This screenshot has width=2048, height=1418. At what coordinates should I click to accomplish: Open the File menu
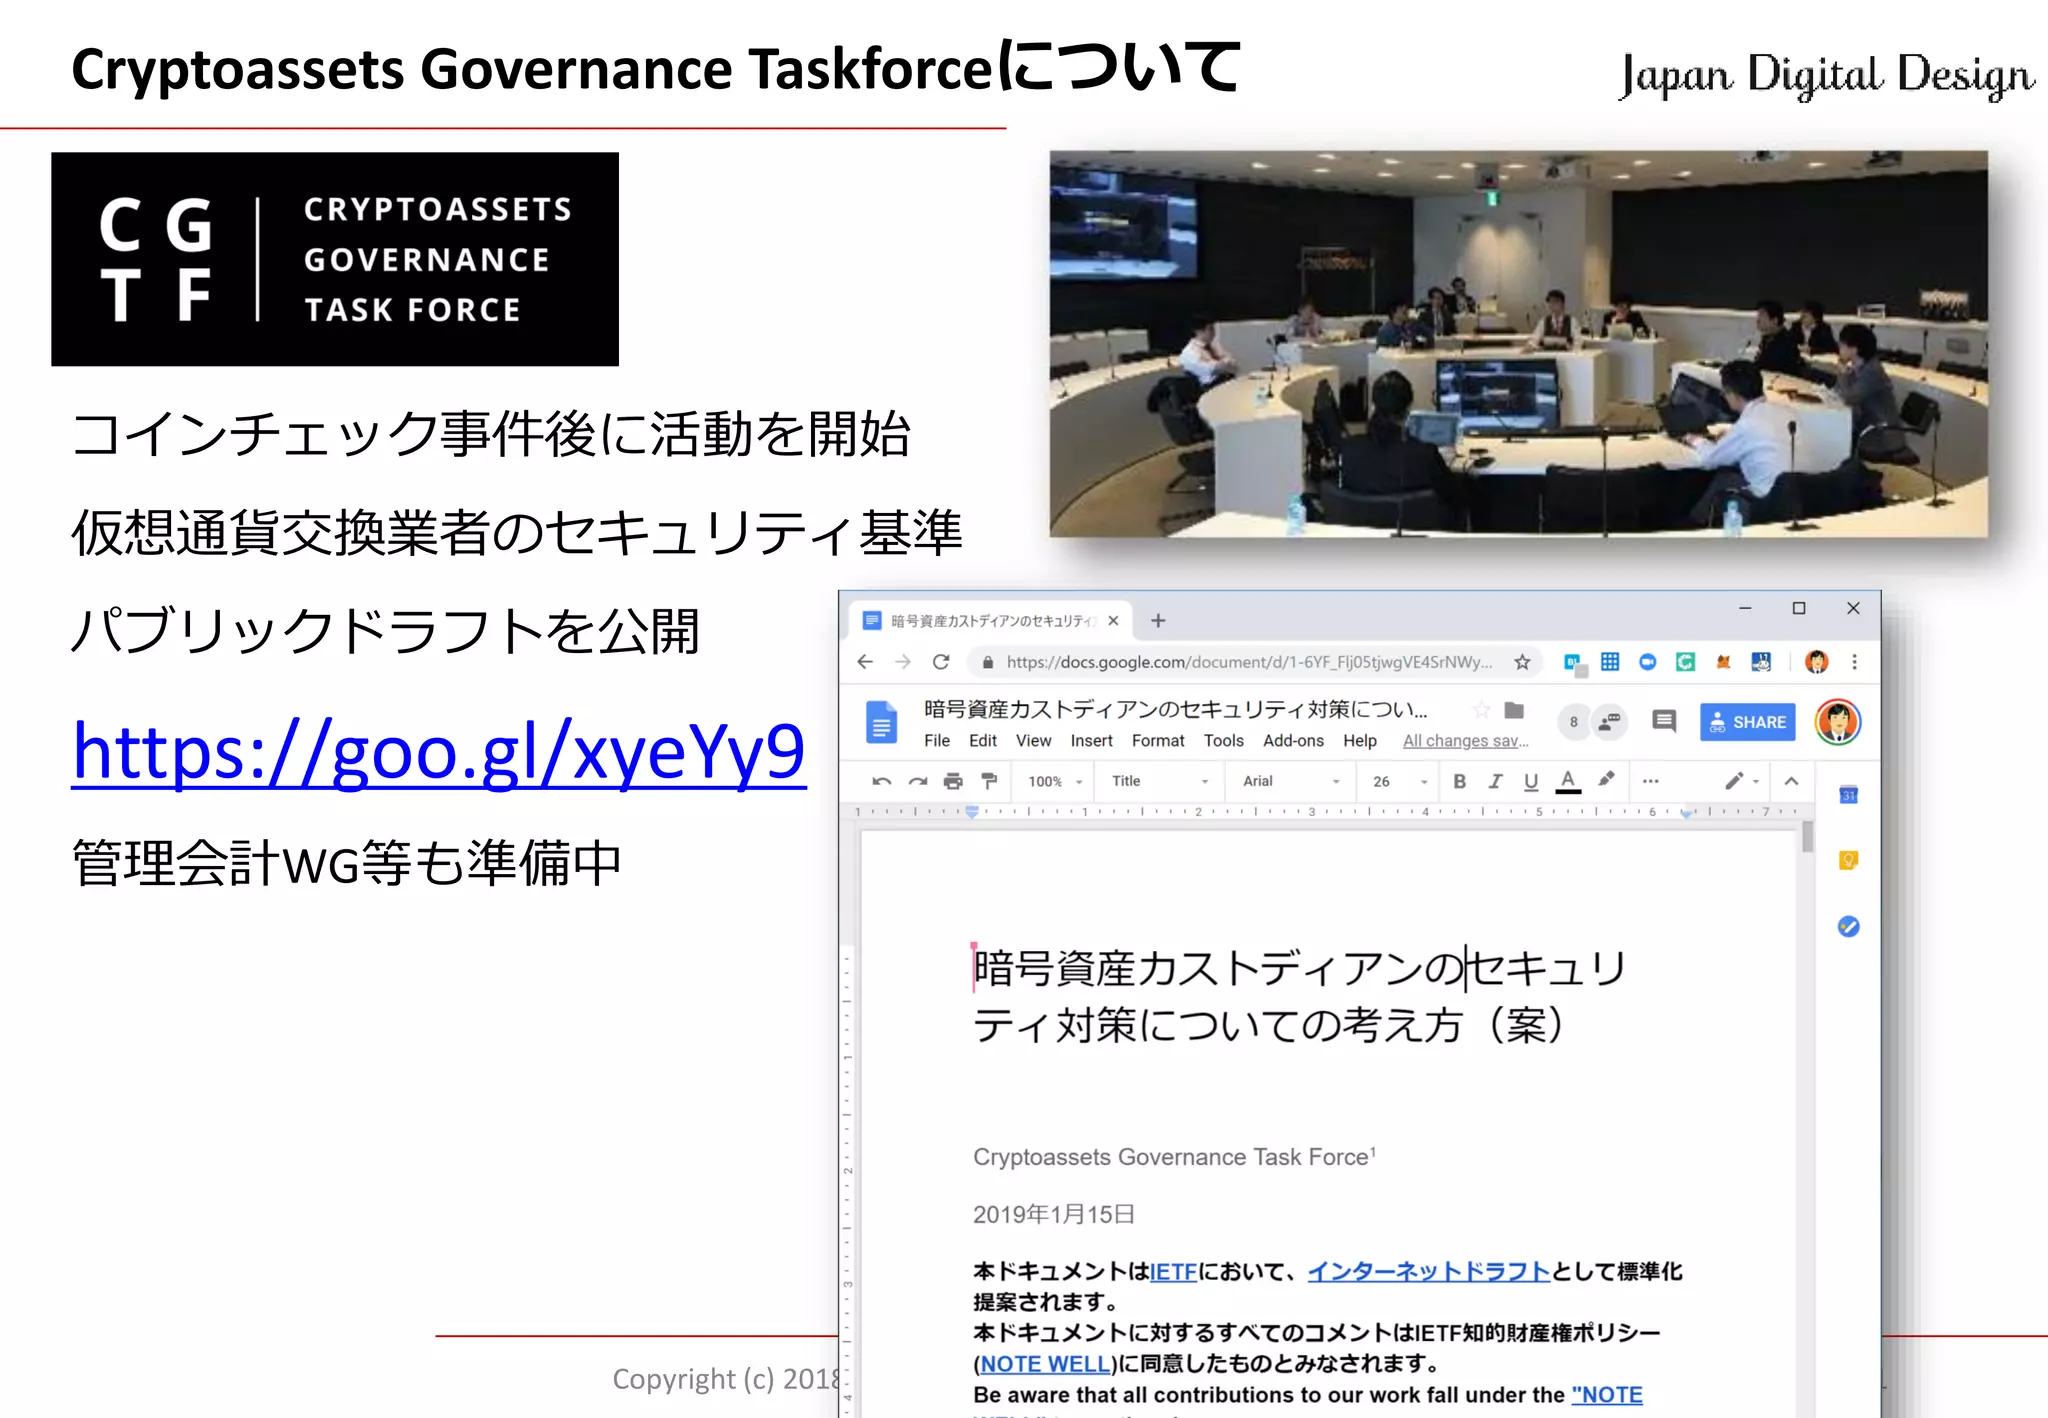coord(937,741)
